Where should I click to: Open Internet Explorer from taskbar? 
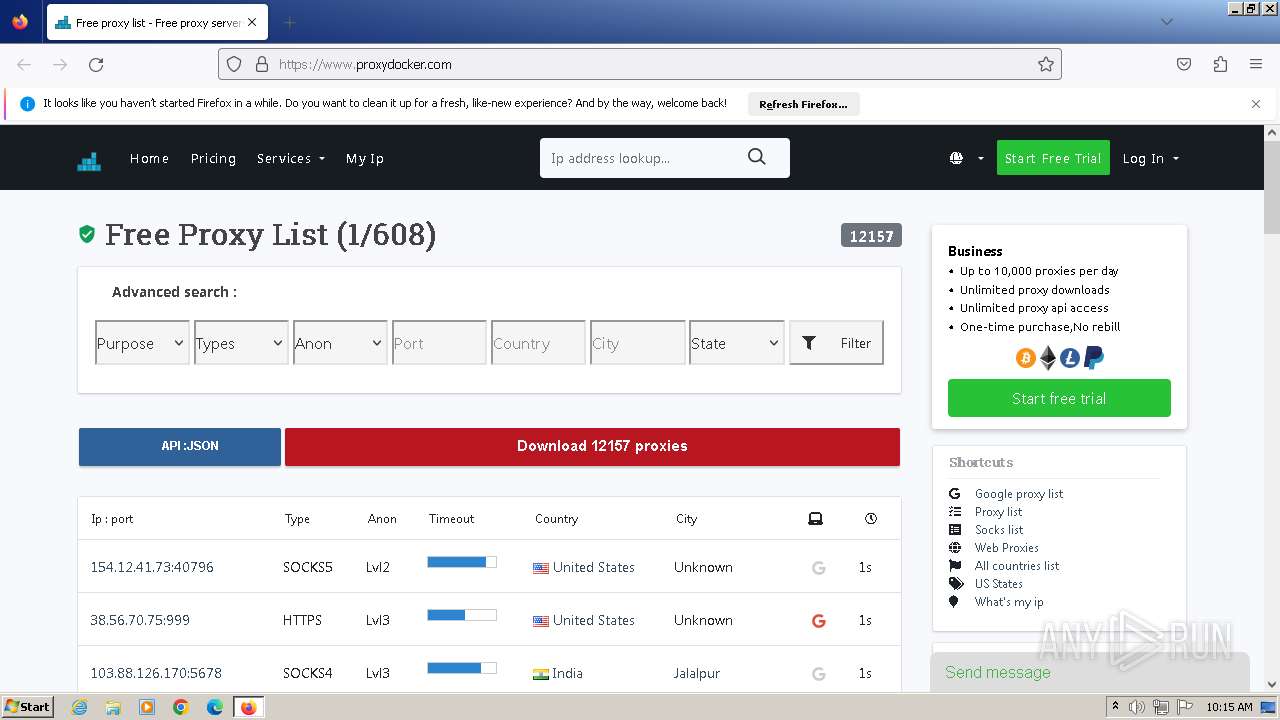click(x=79, y=707)
